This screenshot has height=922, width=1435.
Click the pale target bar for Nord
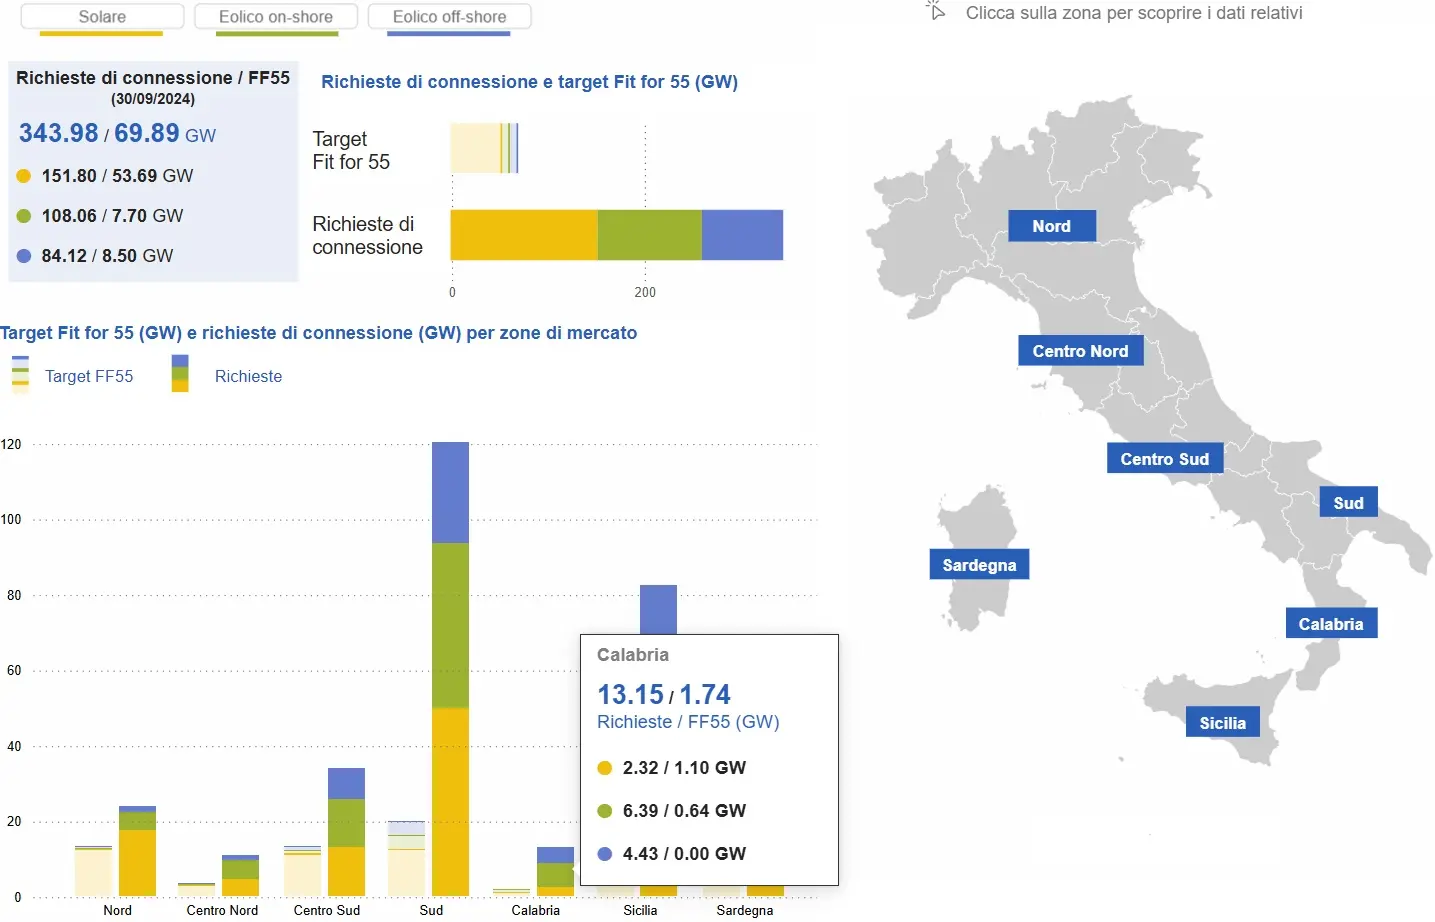click(x=93, y=871)
